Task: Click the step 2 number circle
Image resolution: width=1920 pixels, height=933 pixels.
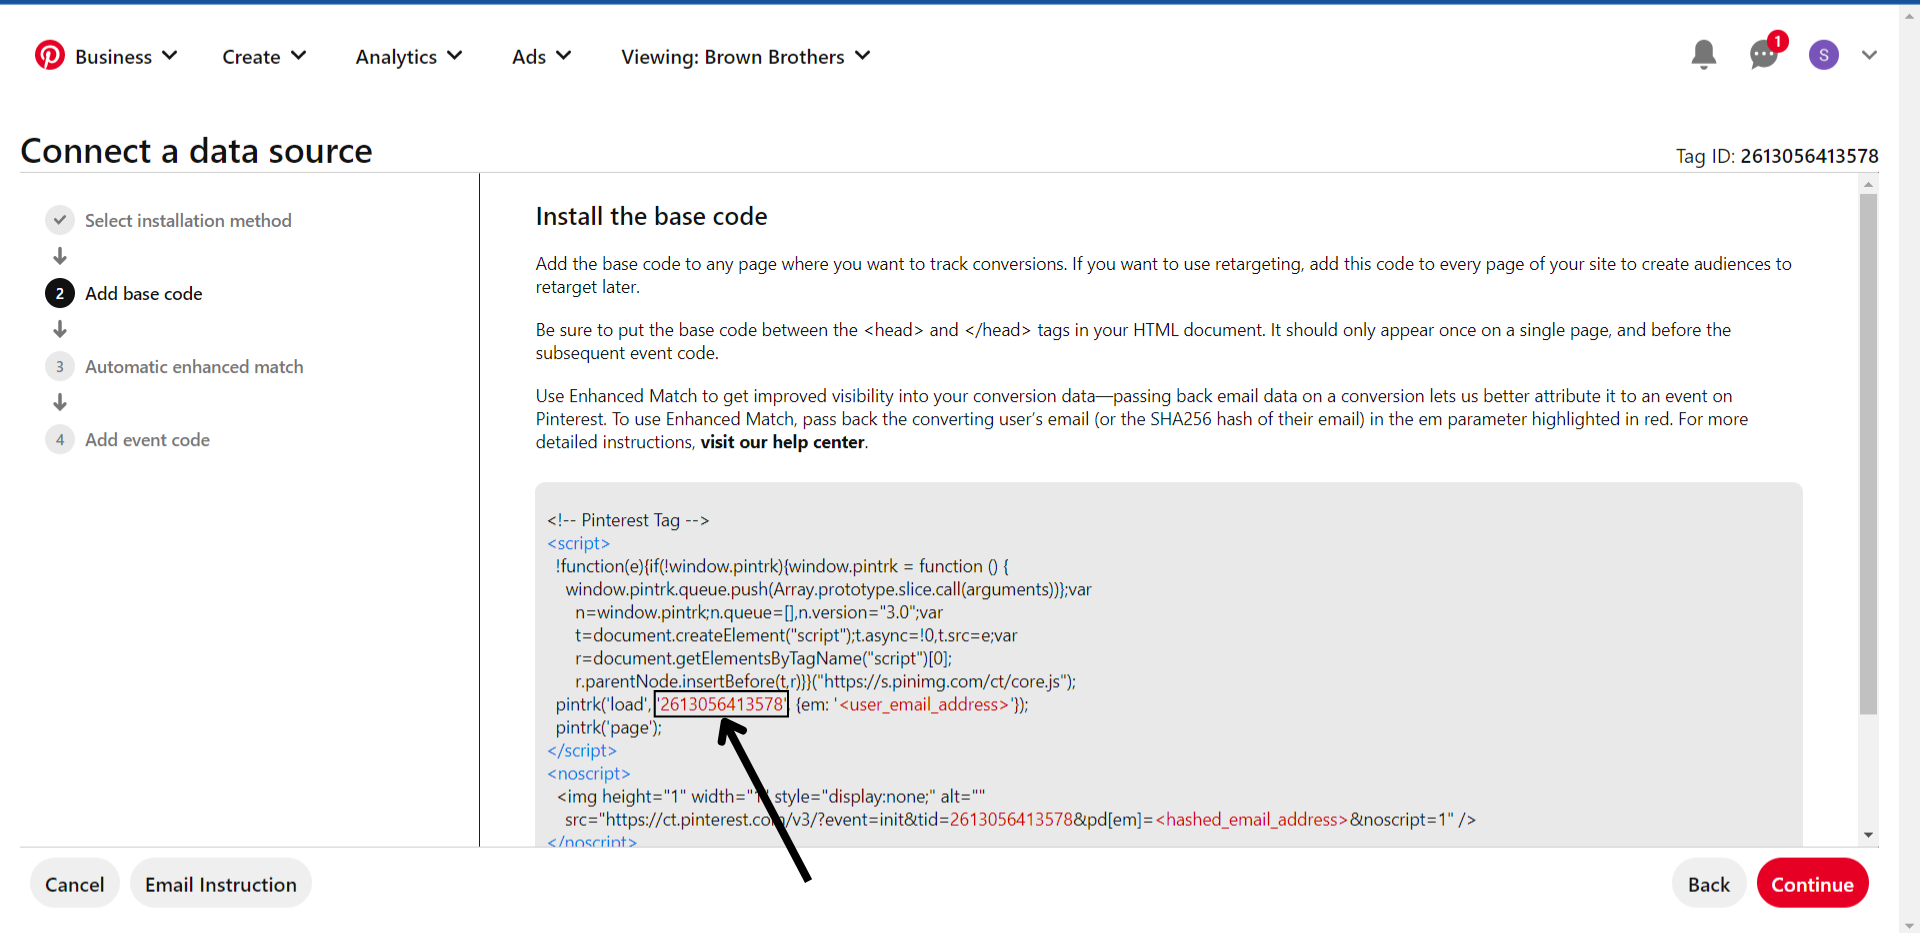Action: tap(60, 293)
